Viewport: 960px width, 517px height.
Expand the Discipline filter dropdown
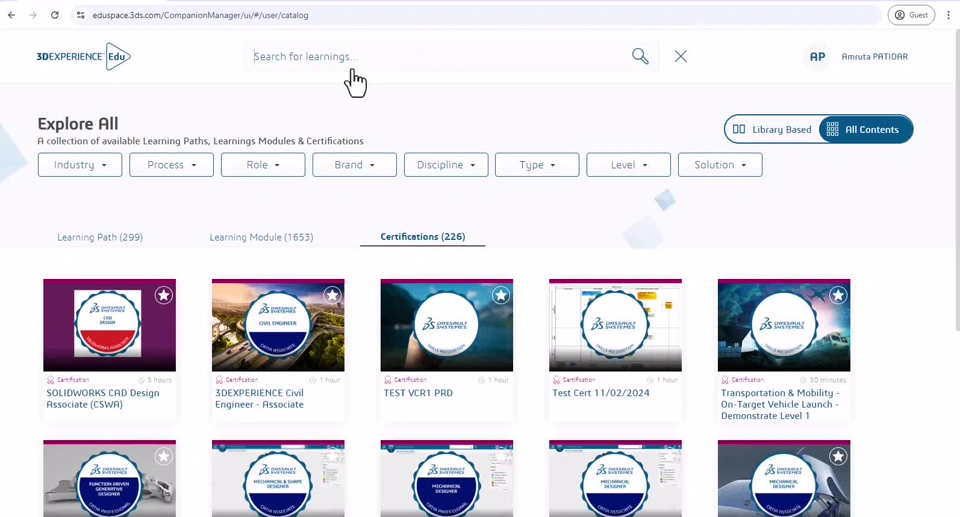[446, 165]
